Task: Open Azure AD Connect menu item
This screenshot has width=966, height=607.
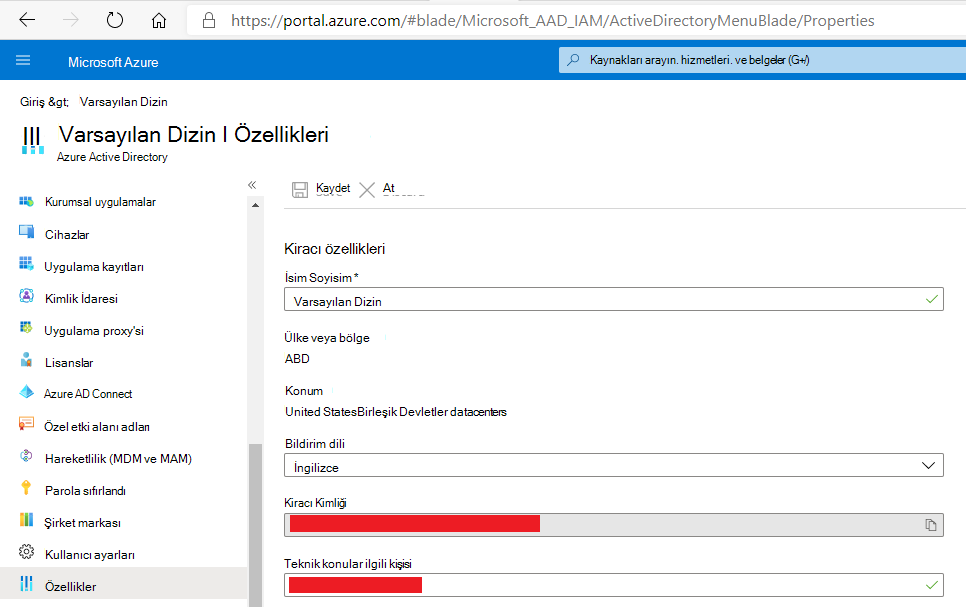Action: coord(87,394)
